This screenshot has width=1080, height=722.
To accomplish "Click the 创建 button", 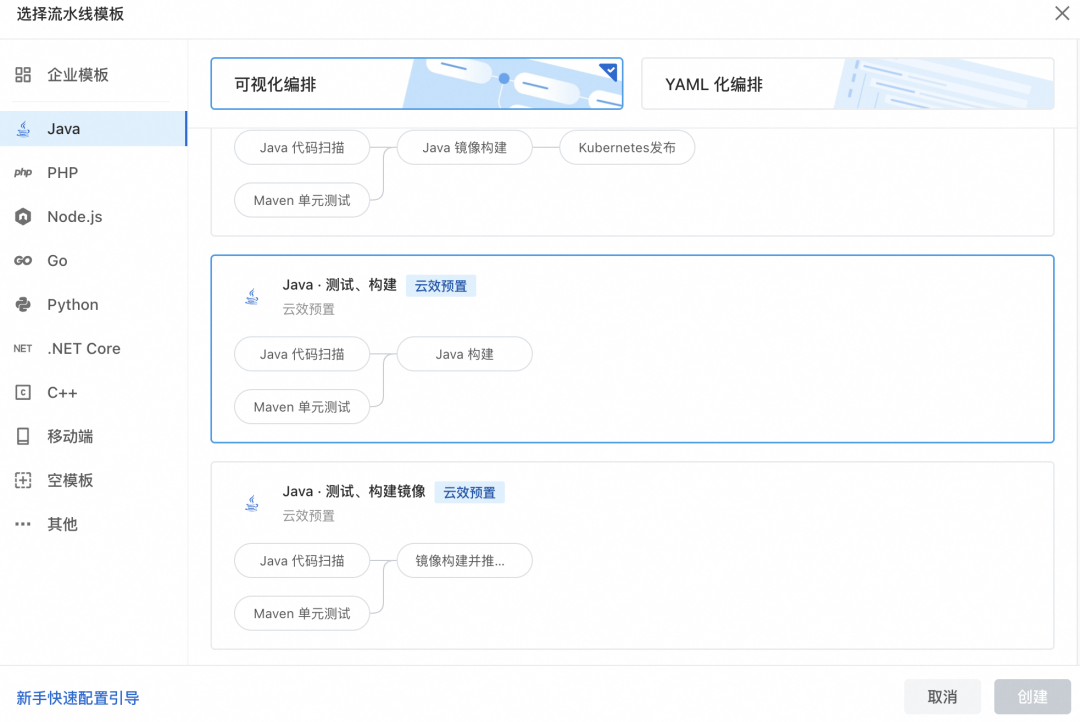I will click(x=1032, y=697).
